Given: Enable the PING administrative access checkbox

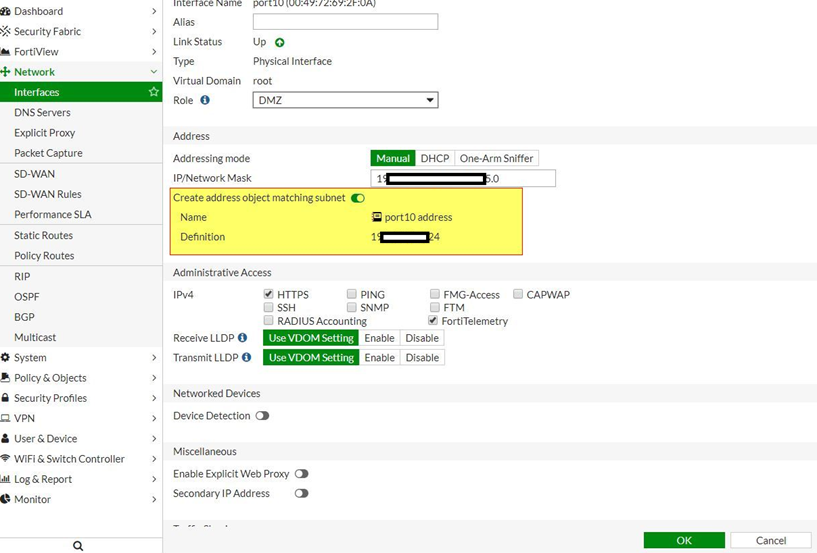Looking at the screenshot, I should [352, 295].
